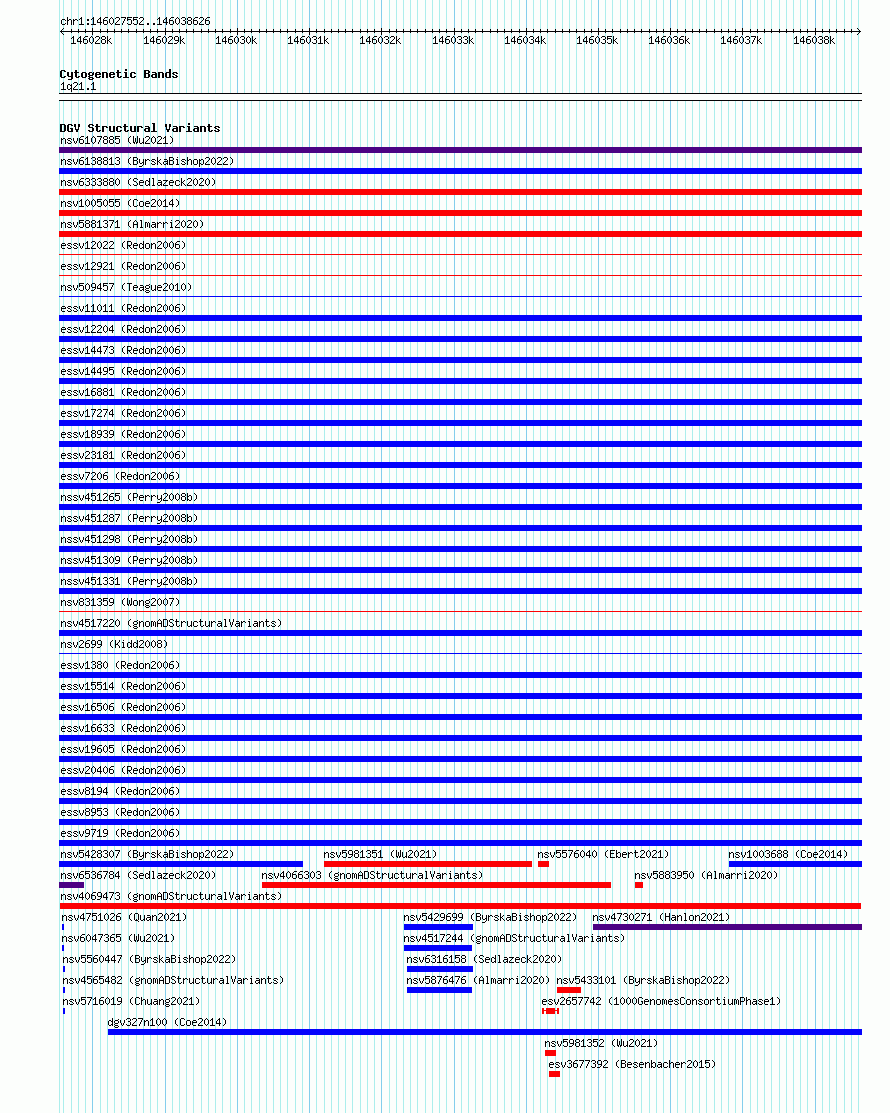Open essv8953 (Redon2006) variant
890x1113 pixels.
click(x=120, y=812)
